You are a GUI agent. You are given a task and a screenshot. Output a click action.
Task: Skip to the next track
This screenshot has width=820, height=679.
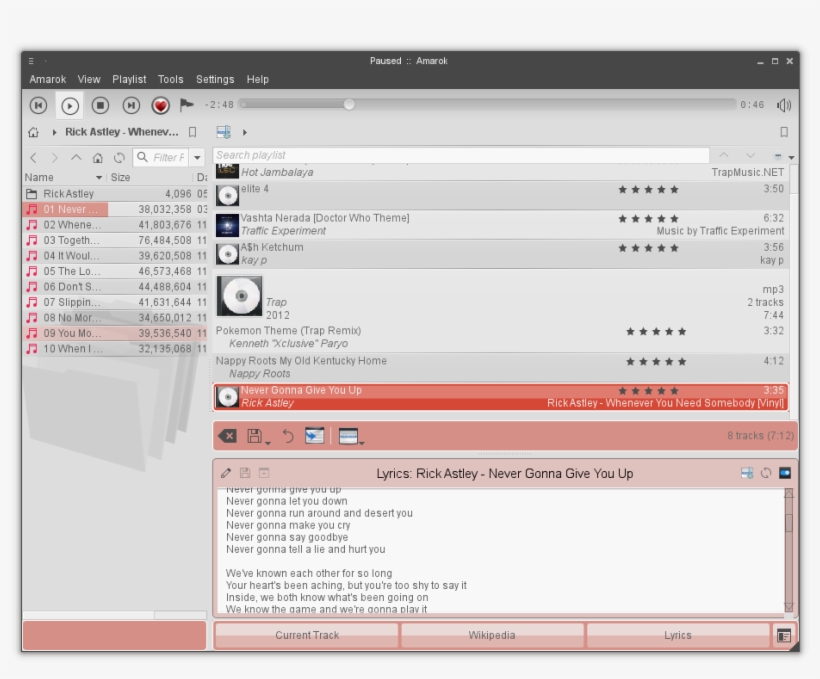130,105
